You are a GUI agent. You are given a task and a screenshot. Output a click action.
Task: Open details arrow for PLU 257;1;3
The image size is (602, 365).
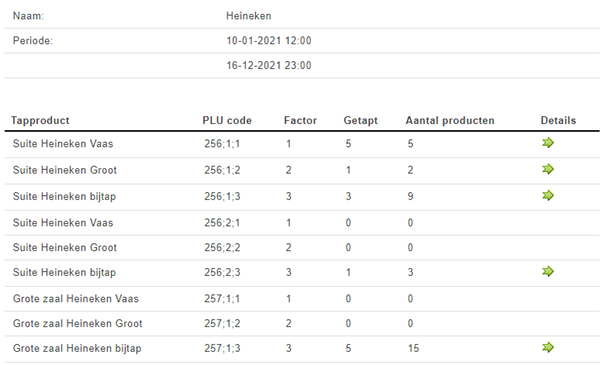(548, 348)
